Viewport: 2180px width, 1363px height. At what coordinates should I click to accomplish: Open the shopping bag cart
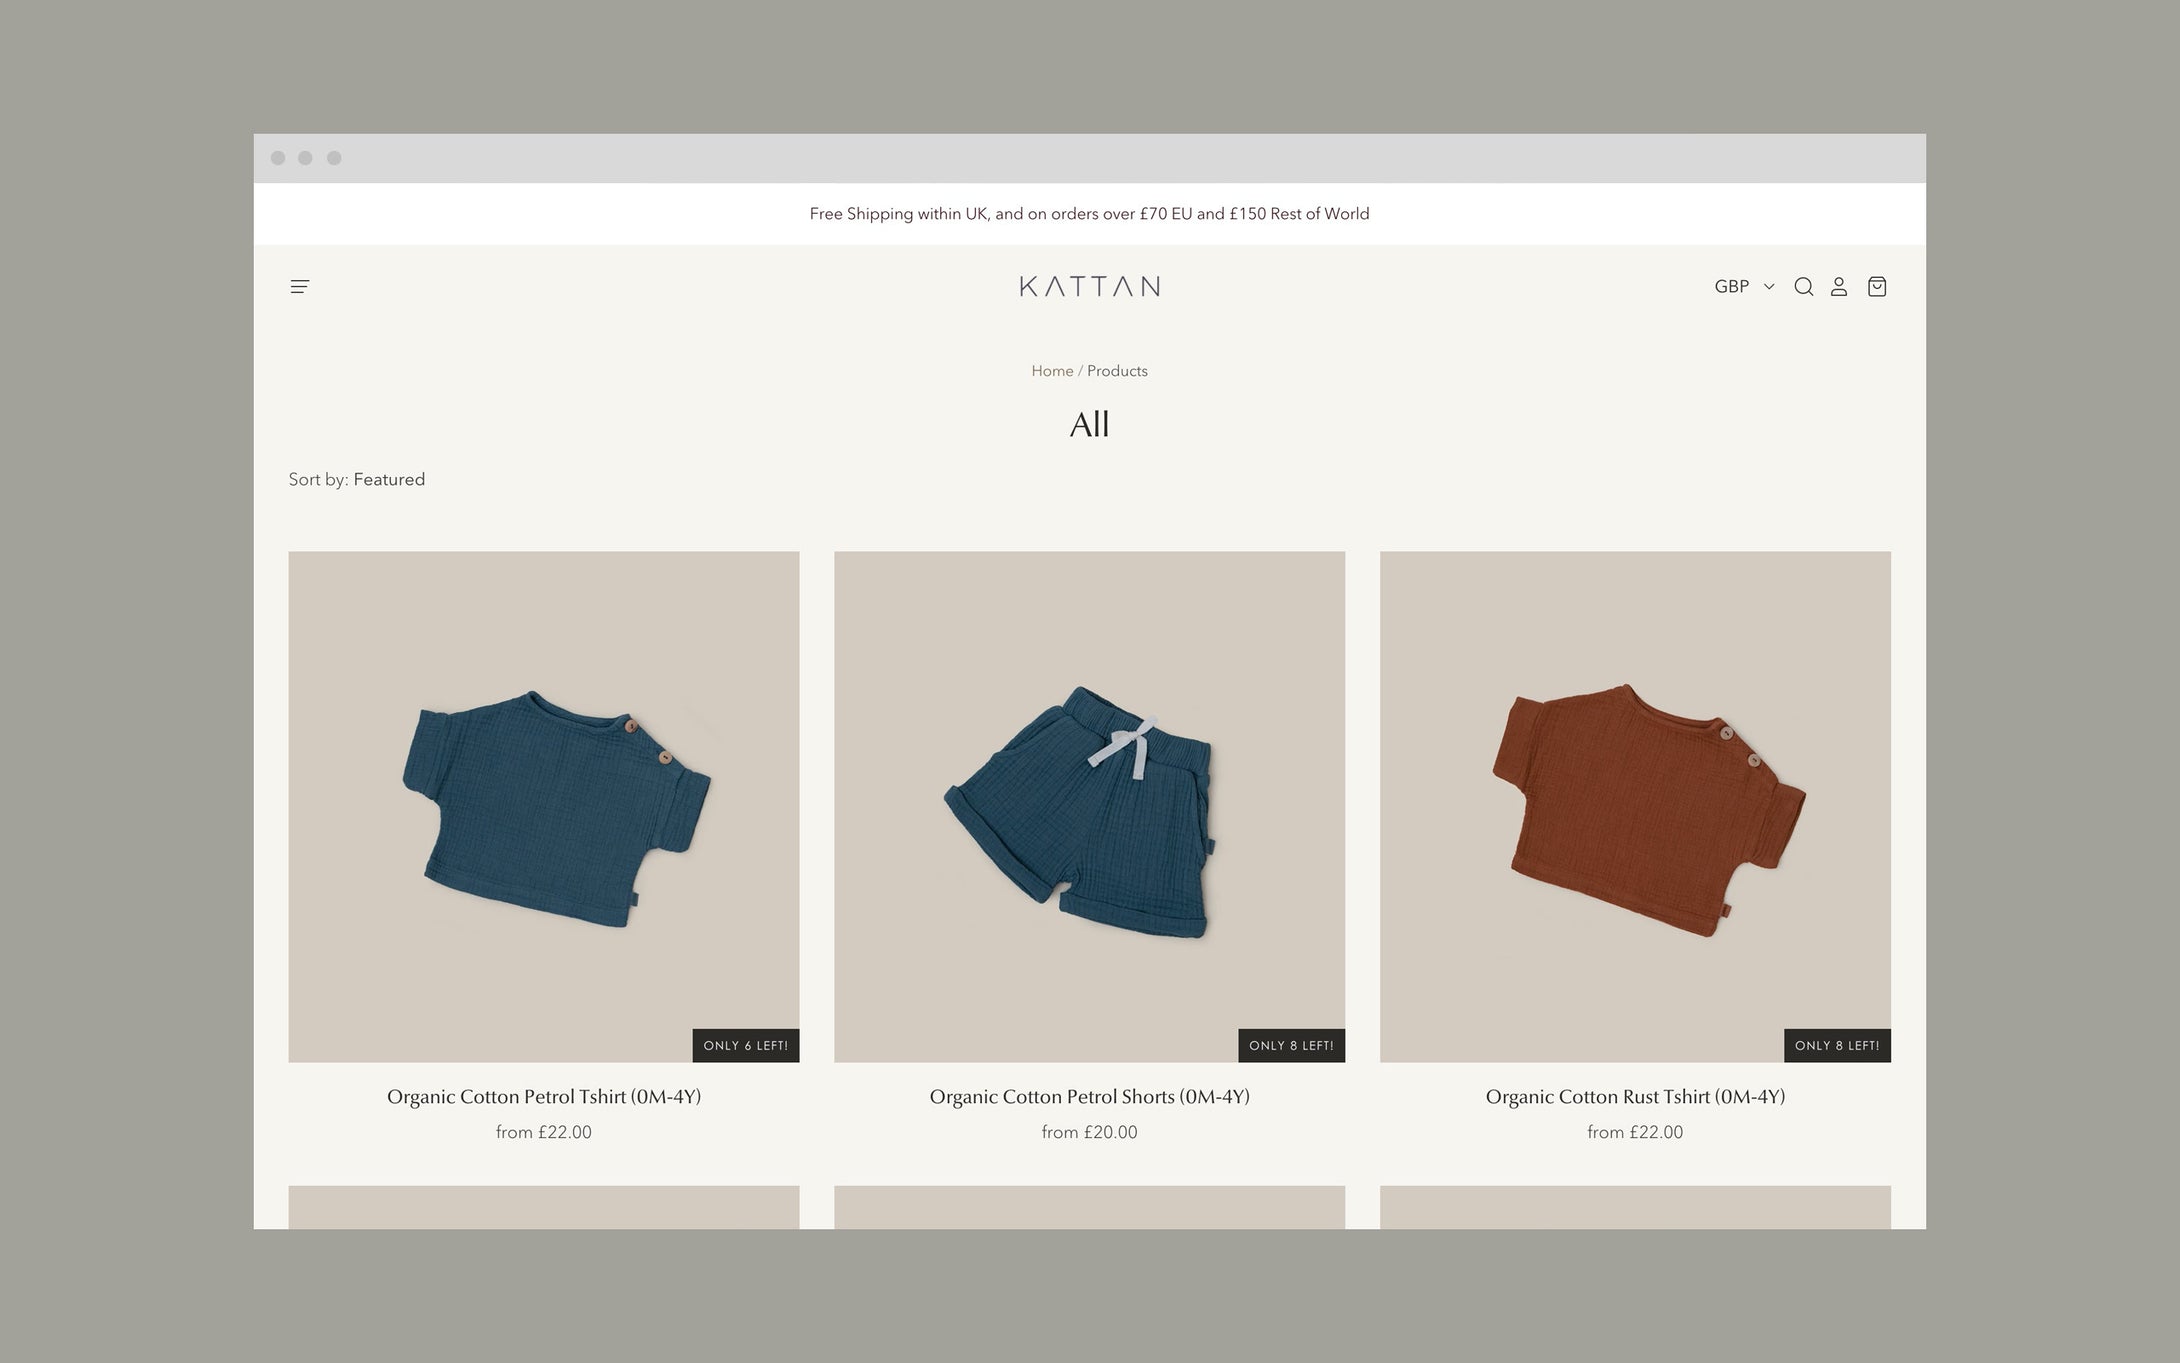tap(1877, 287)
